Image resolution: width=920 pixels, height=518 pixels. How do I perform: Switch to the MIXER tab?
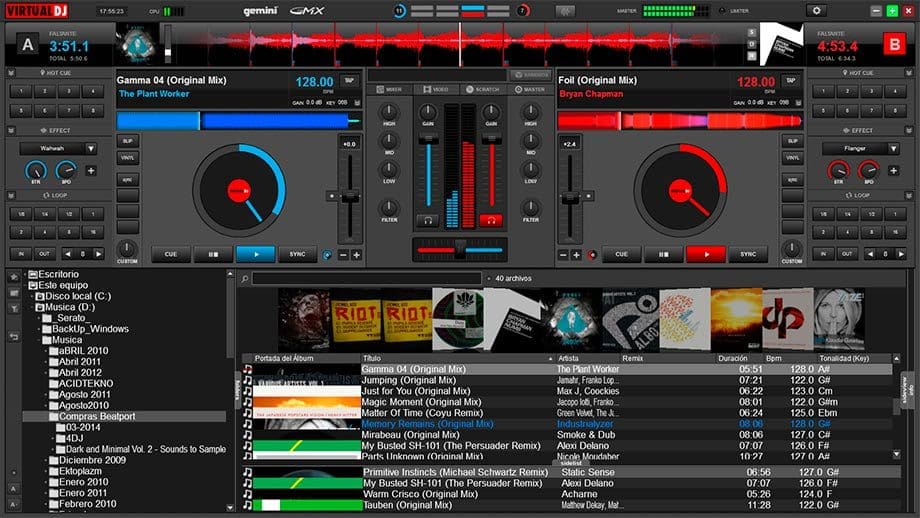pyautogui.click(x=389, y=90)
